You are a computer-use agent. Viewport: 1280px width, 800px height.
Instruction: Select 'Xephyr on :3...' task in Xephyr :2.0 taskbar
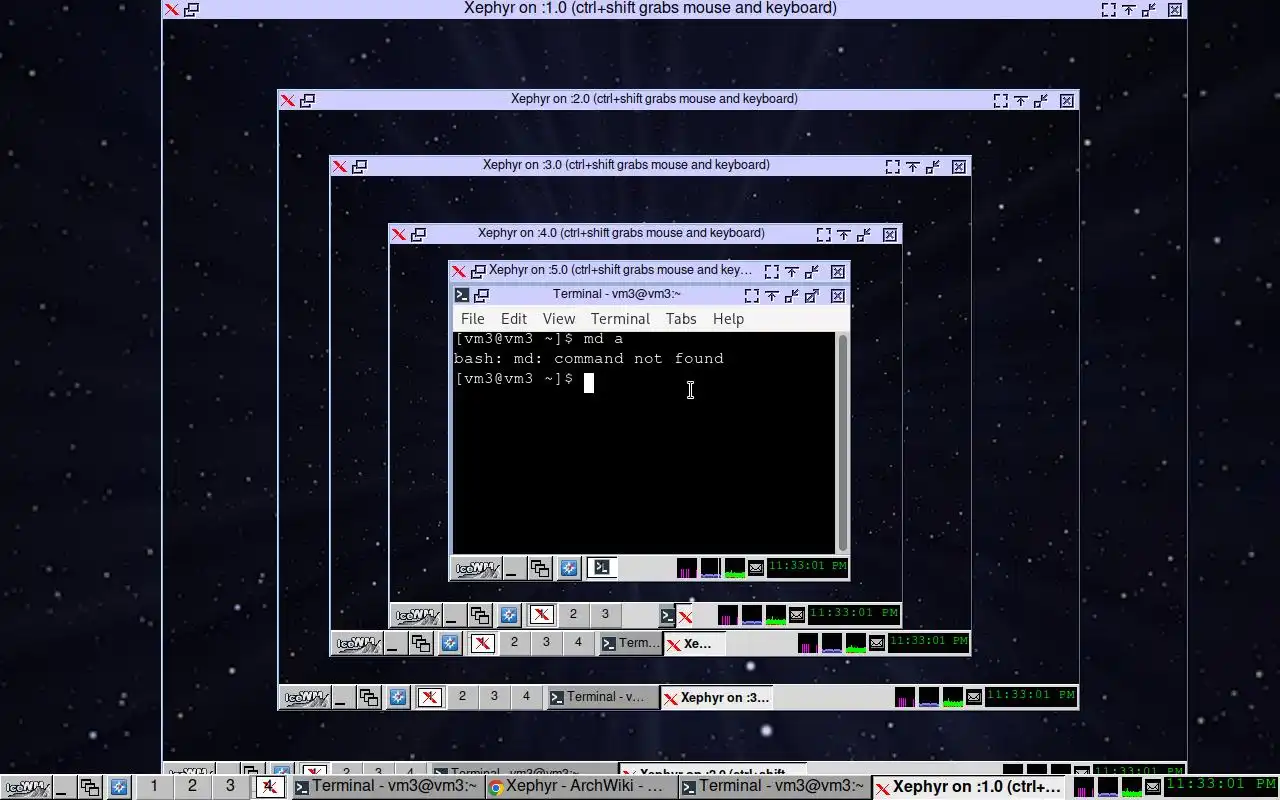pyautogui.click(x=717, y=697)
